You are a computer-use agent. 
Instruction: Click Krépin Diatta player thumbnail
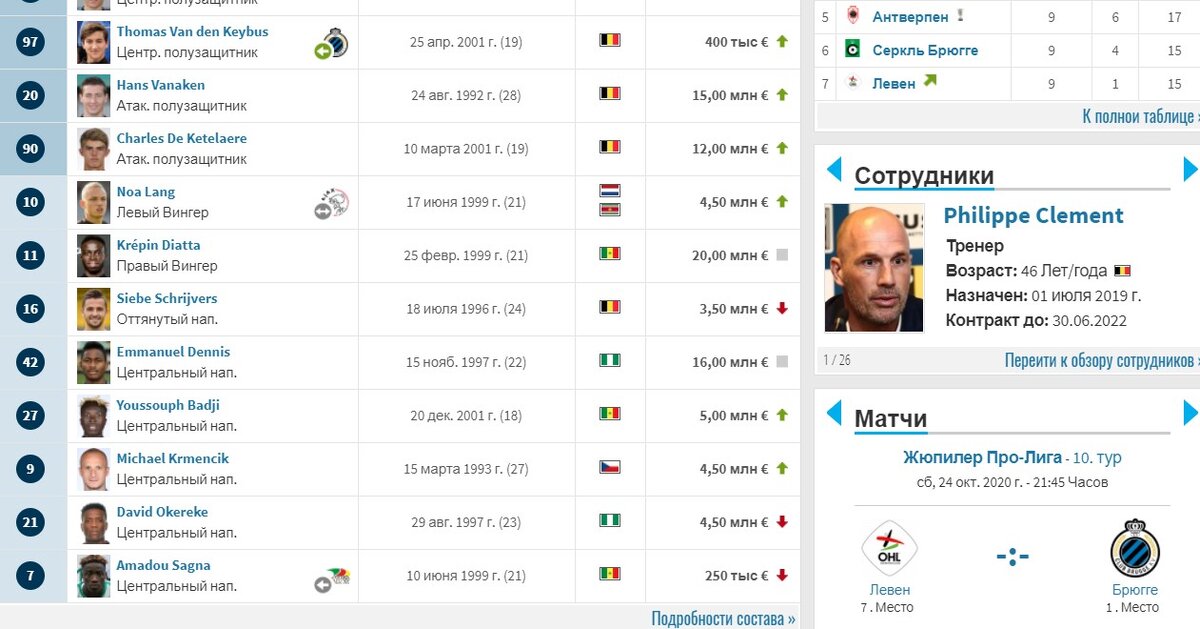[x=94, y=256]
